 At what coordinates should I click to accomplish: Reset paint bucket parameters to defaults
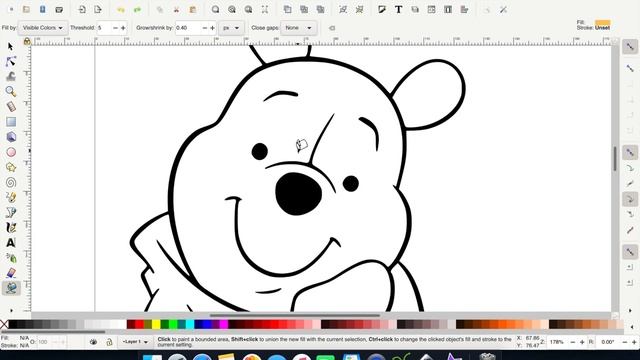(332, 28)
